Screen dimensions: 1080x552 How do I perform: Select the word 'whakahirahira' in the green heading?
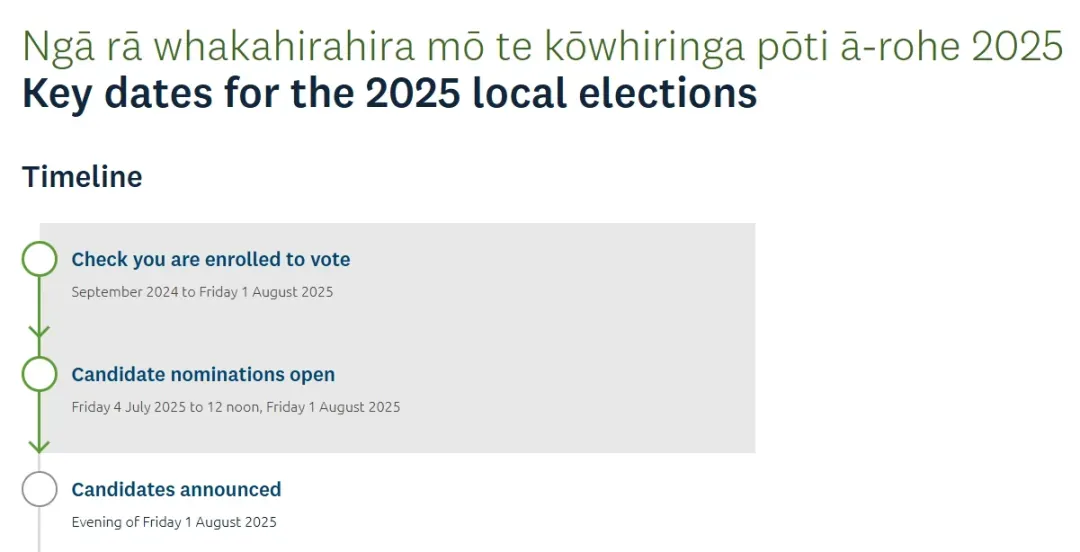coord(284,46)
